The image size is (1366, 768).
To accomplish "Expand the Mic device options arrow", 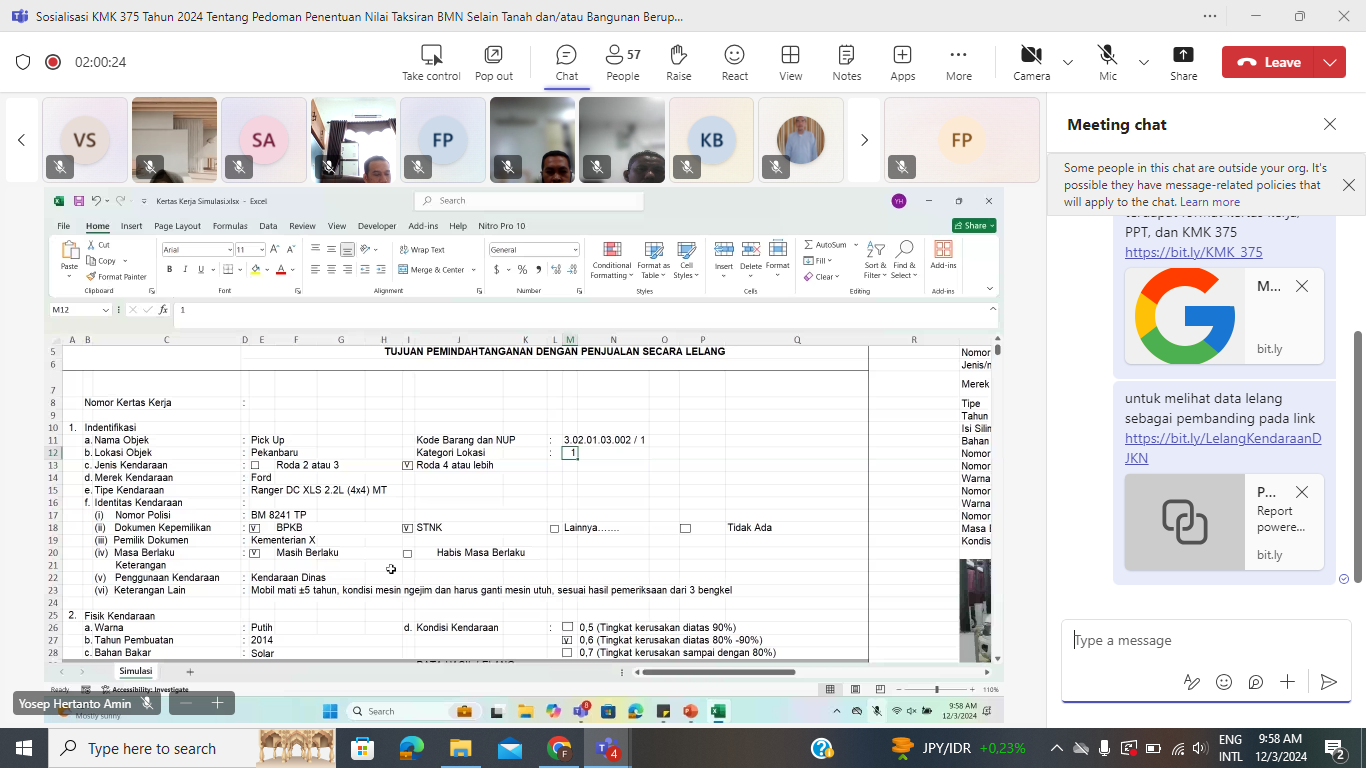I will (1144, 62).
